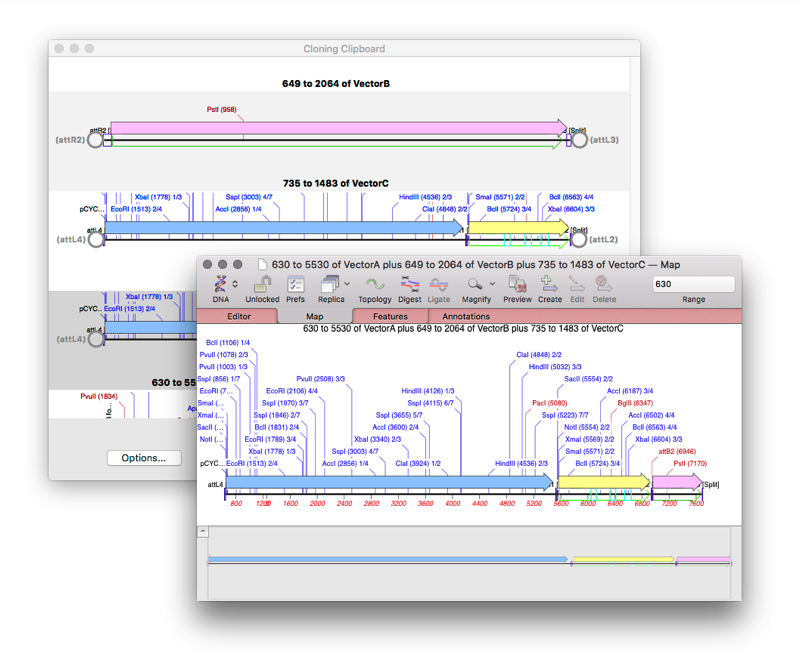Open the DNA tool dropdown chevron
Viewport: 800px width, 660px height.
click(x=234, y=283)
